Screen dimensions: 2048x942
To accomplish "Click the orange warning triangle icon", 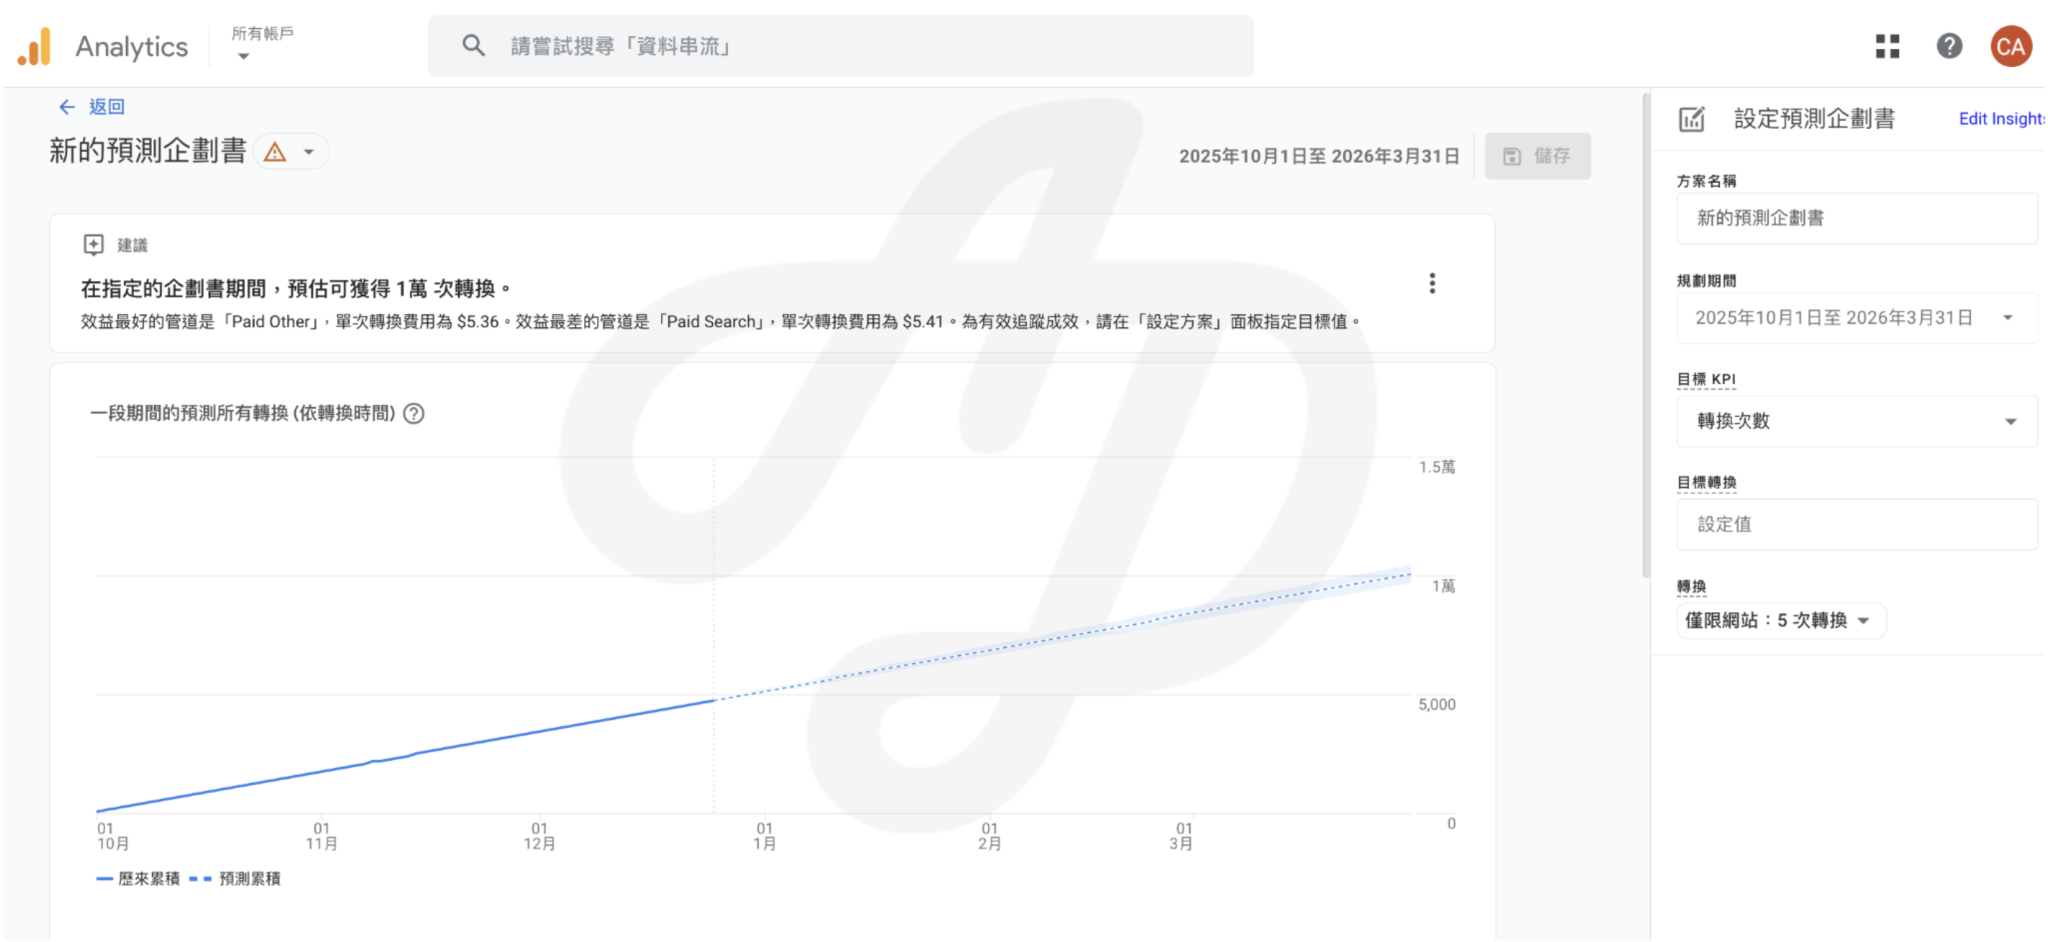I will pos(275,152).
